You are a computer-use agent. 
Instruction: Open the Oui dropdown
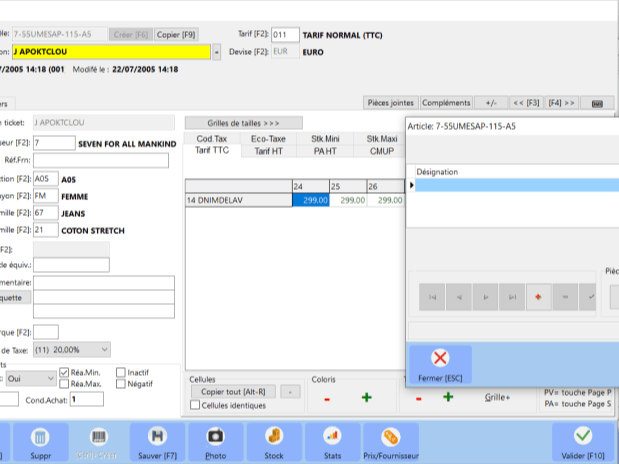31,378
